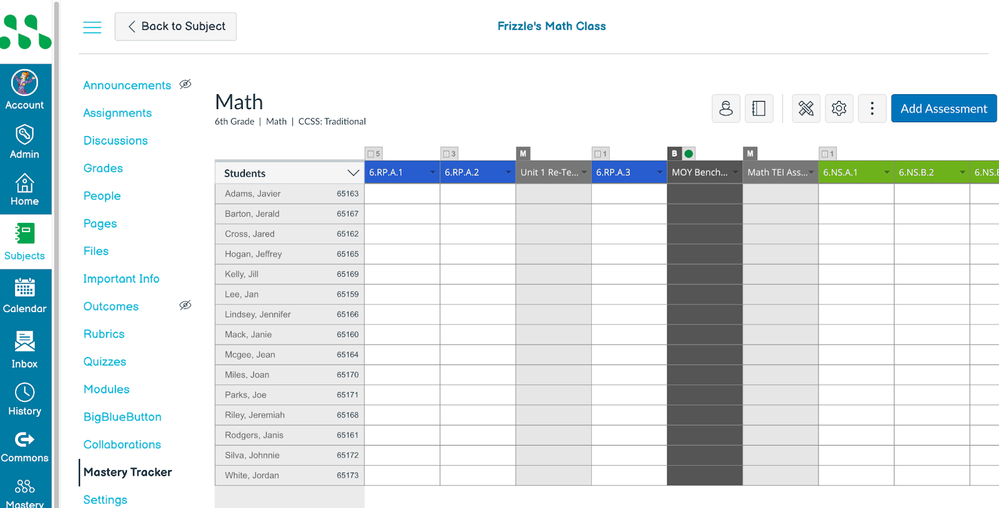The image size is (999, 508).
Task: Select Modules in the course menu
Action: [x=106, y=389]
